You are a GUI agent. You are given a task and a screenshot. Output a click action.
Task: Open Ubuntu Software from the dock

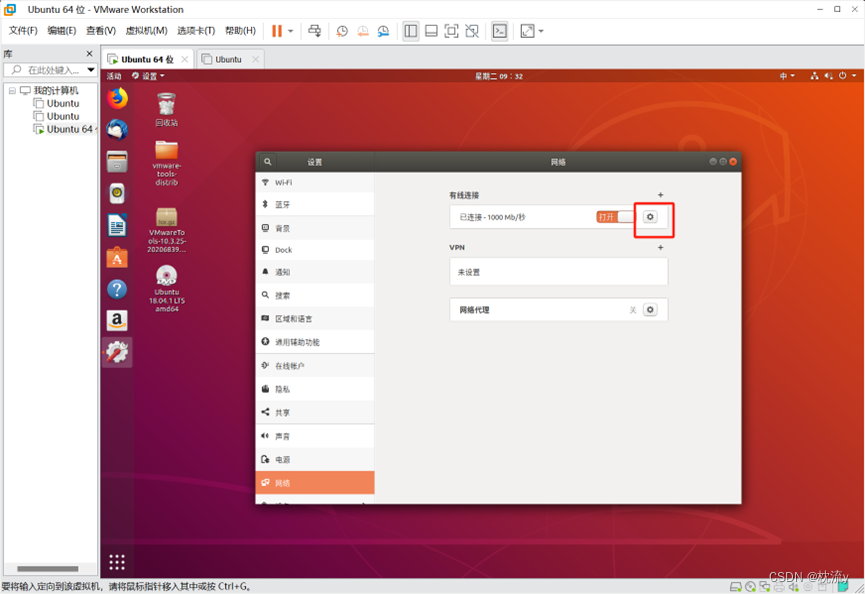[x=117, y=258]
